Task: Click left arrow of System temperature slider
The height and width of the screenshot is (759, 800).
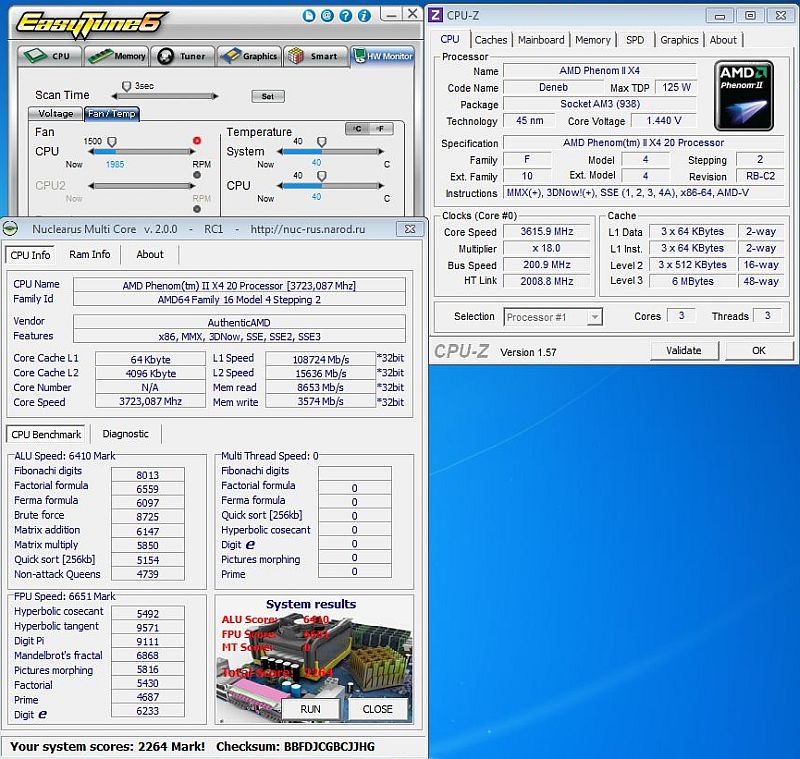Action: pyautogui.click(x=280, y=151)
